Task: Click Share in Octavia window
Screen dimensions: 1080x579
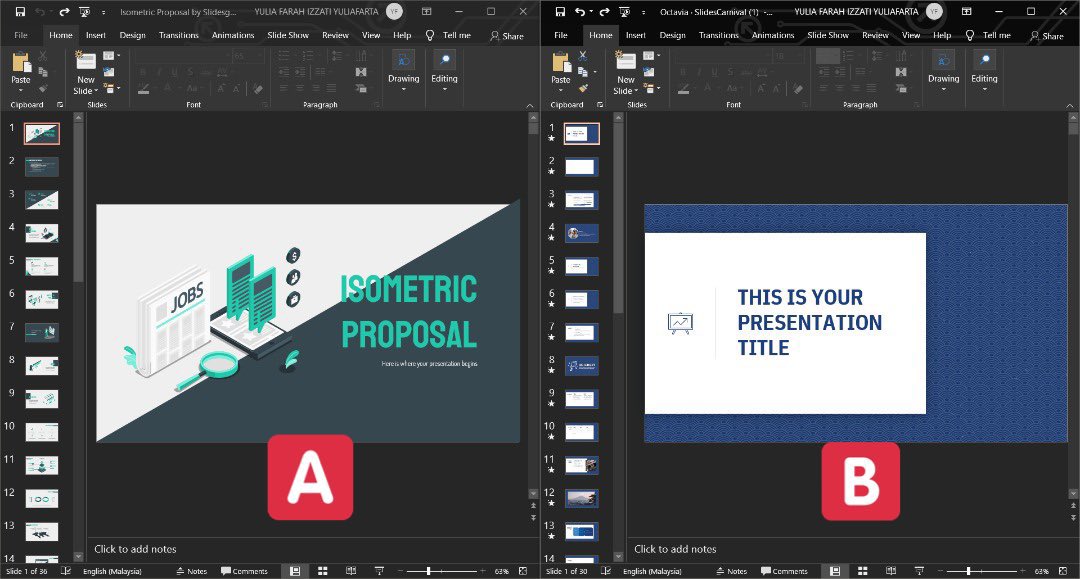Action: pyautogui.click(x=1047, y=36)
